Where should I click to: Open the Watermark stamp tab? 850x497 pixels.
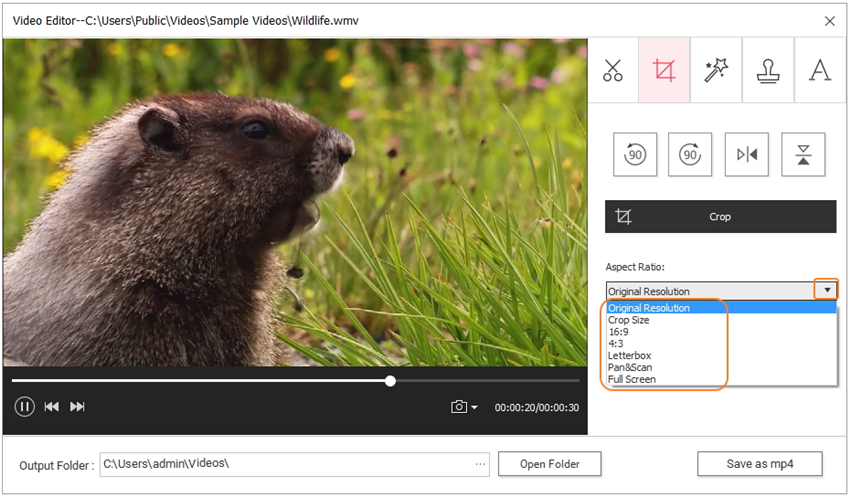(768, 71)
